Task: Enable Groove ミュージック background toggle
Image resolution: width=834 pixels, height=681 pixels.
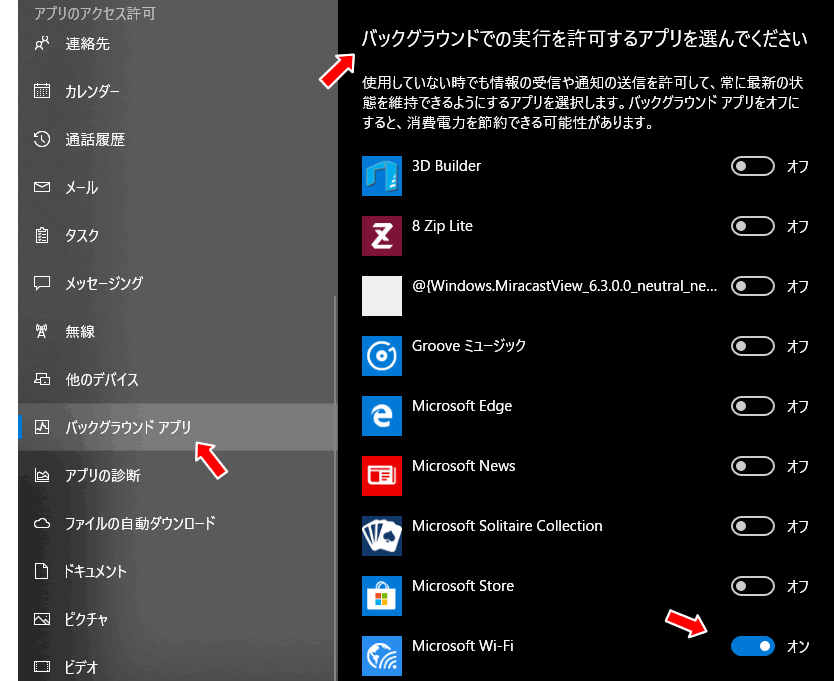Action: coord(752,346)
